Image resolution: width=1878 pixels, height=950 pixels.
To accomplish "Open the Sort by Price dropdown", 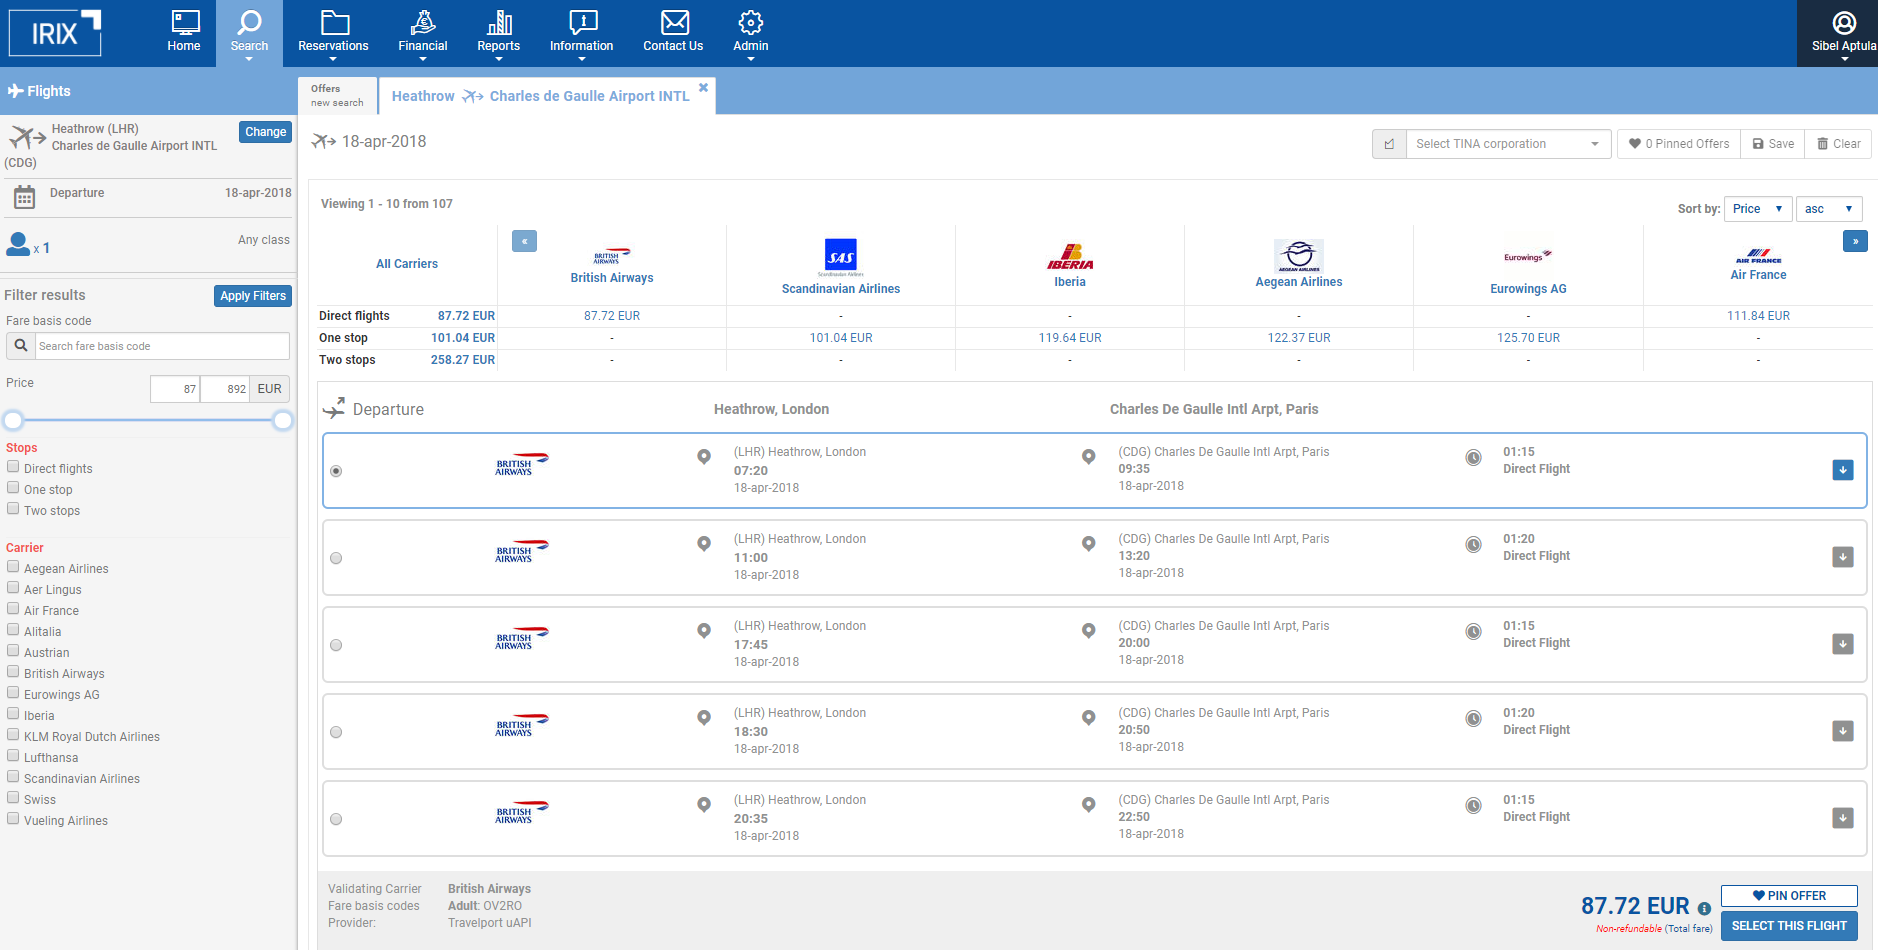I will [1757, 209].
